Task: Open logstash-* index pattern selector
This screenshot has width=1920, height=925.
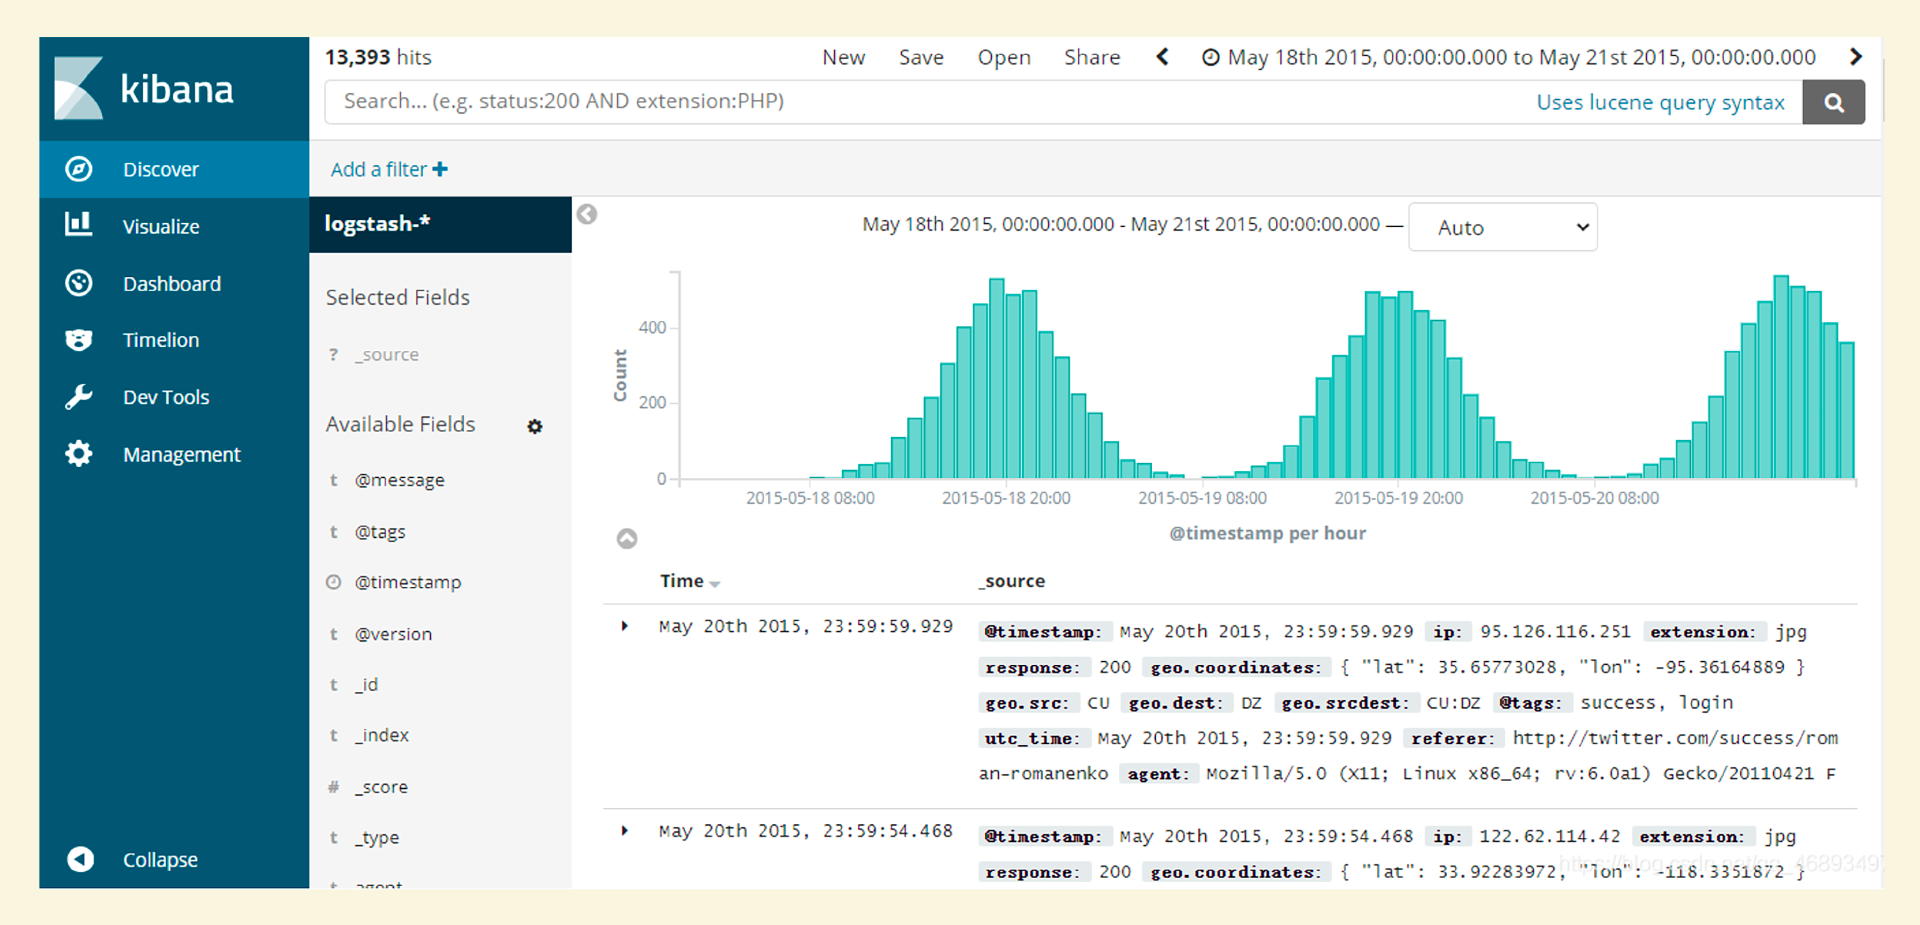Action: coord(440,224)
